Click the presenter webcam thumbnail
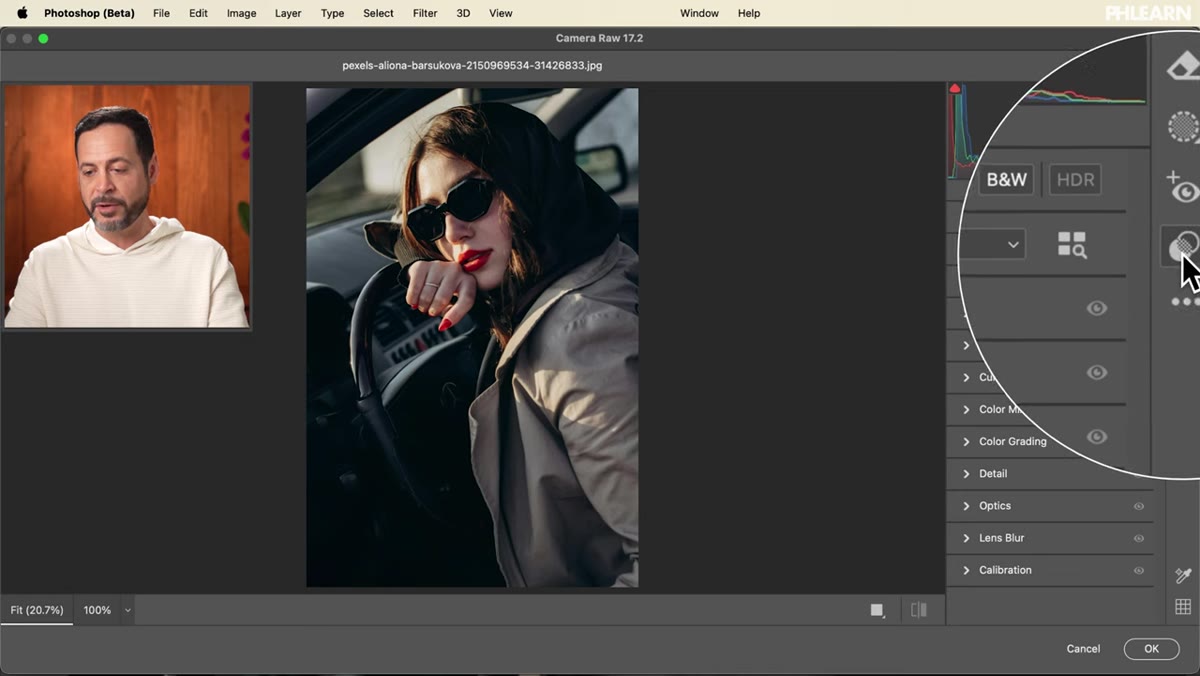 (x=127, y=206)
